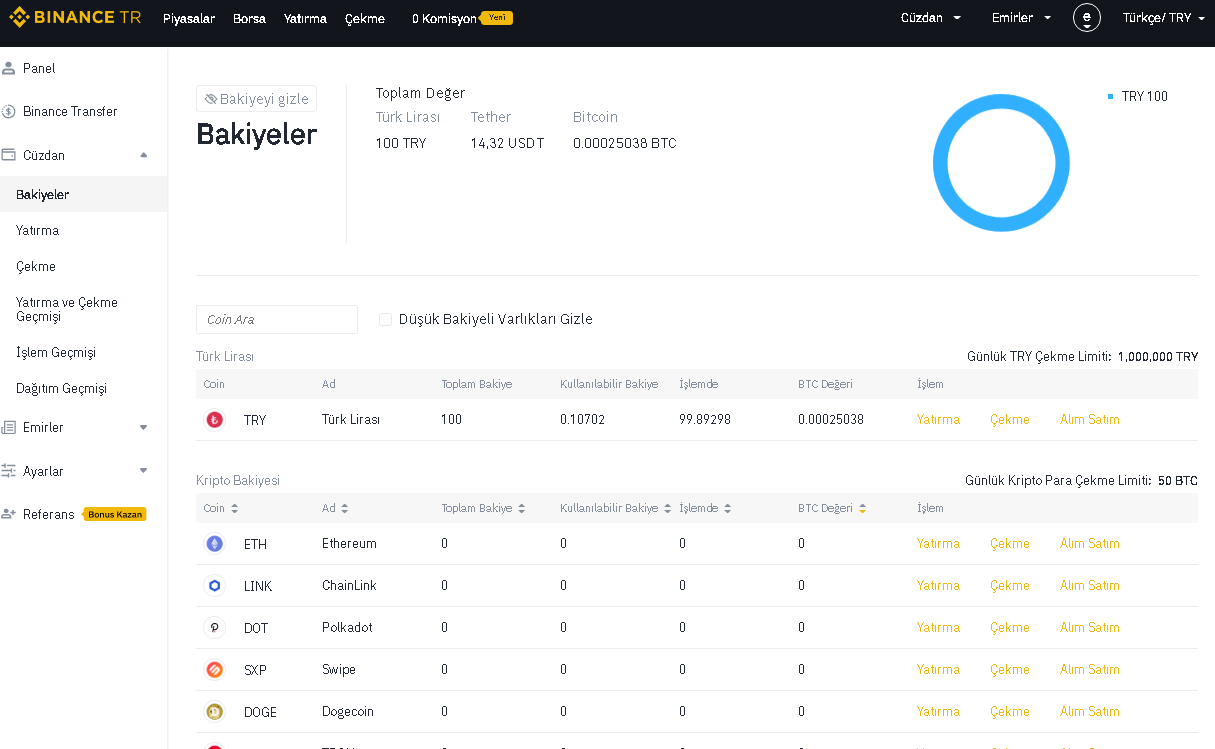Open Çekme in top navigation

pos(365,18)
